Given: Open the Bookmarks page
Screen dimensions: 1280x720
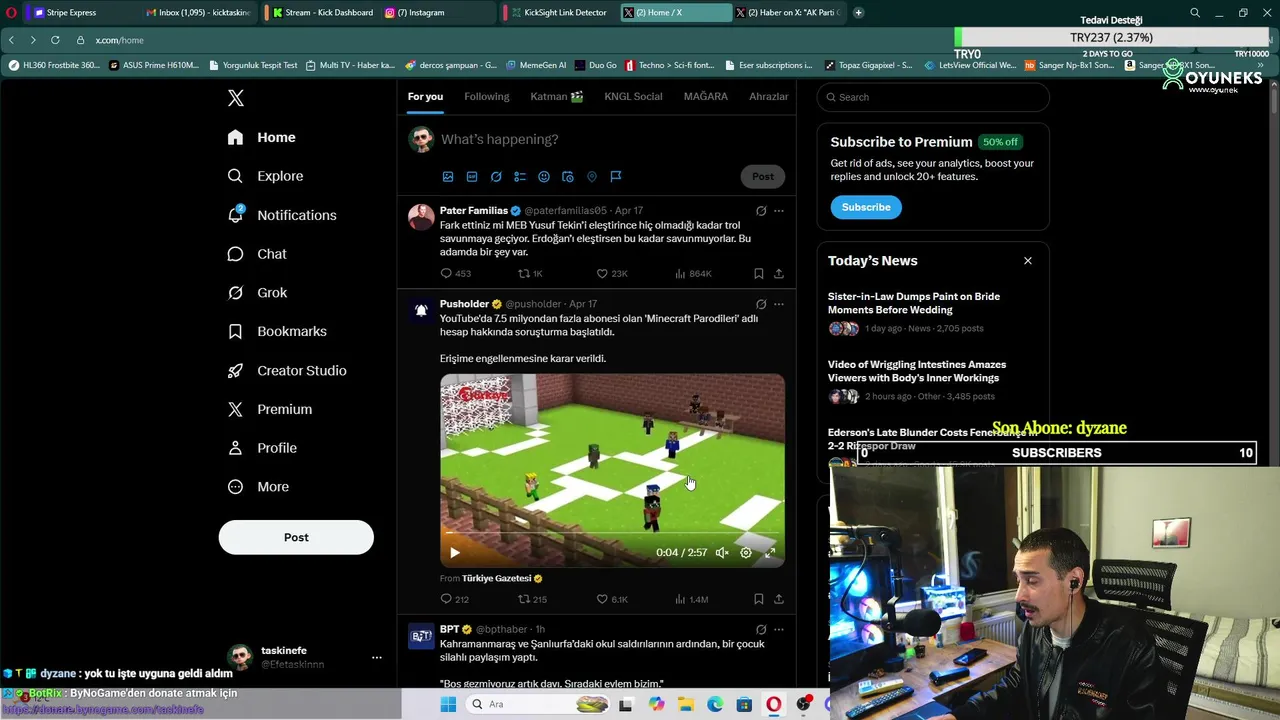Looking at the screenshot, I should (x=277, y=332).
